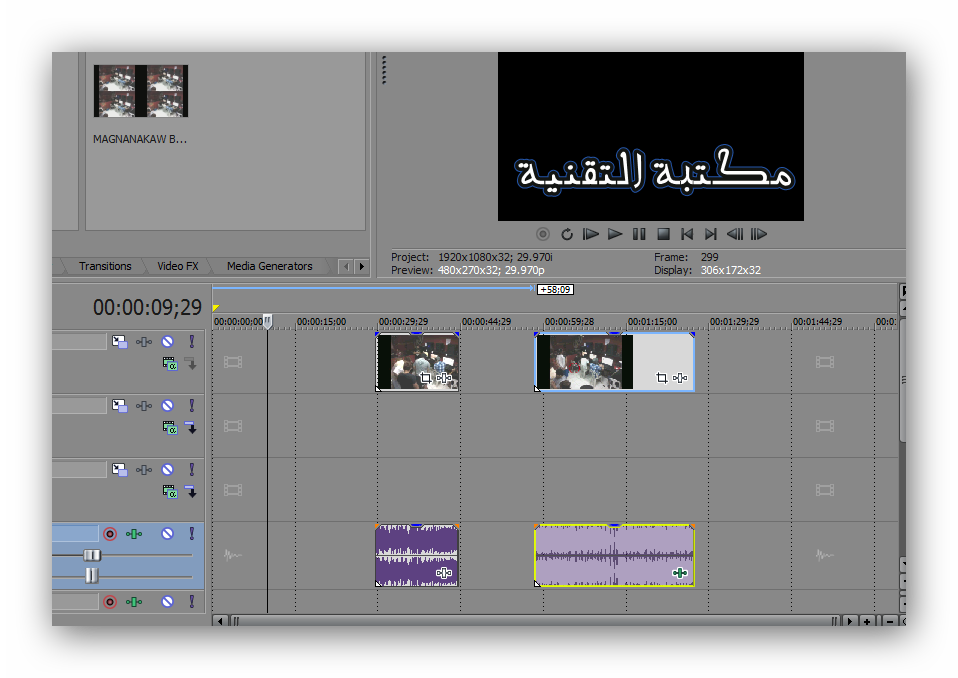The image size is (958, 678).
Task: Open Event FX on the selected audio clip
Action: click(680, 573)
